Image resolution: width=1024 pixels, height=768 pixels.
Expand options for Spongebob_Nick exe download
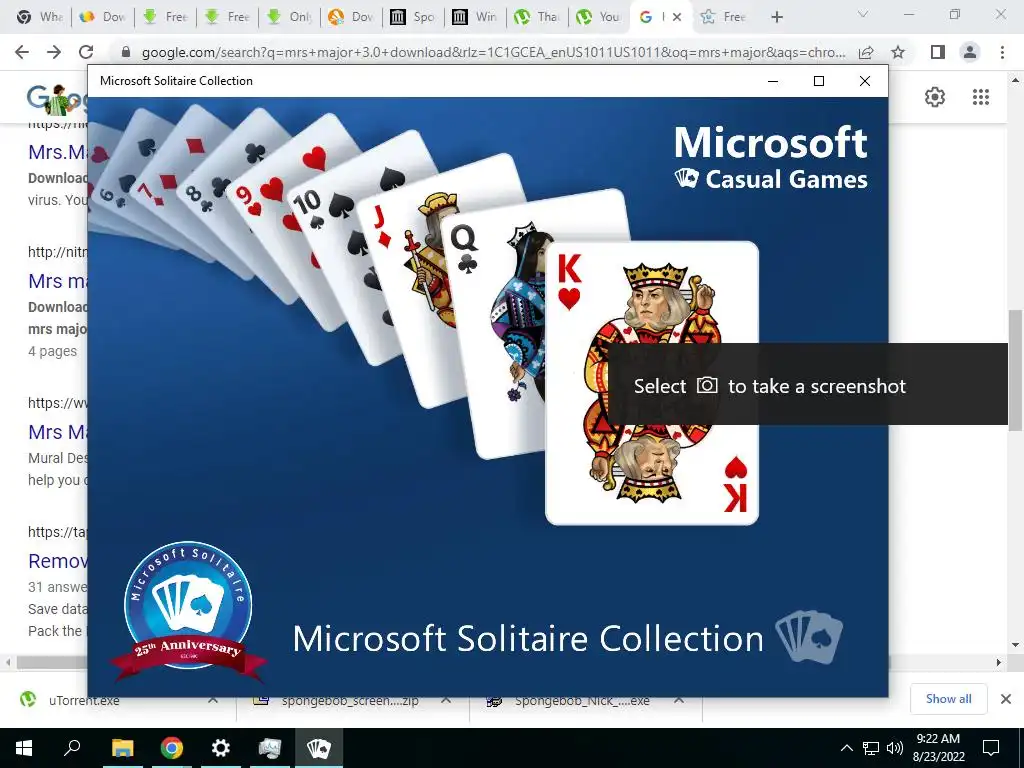[x=679, y=700]
